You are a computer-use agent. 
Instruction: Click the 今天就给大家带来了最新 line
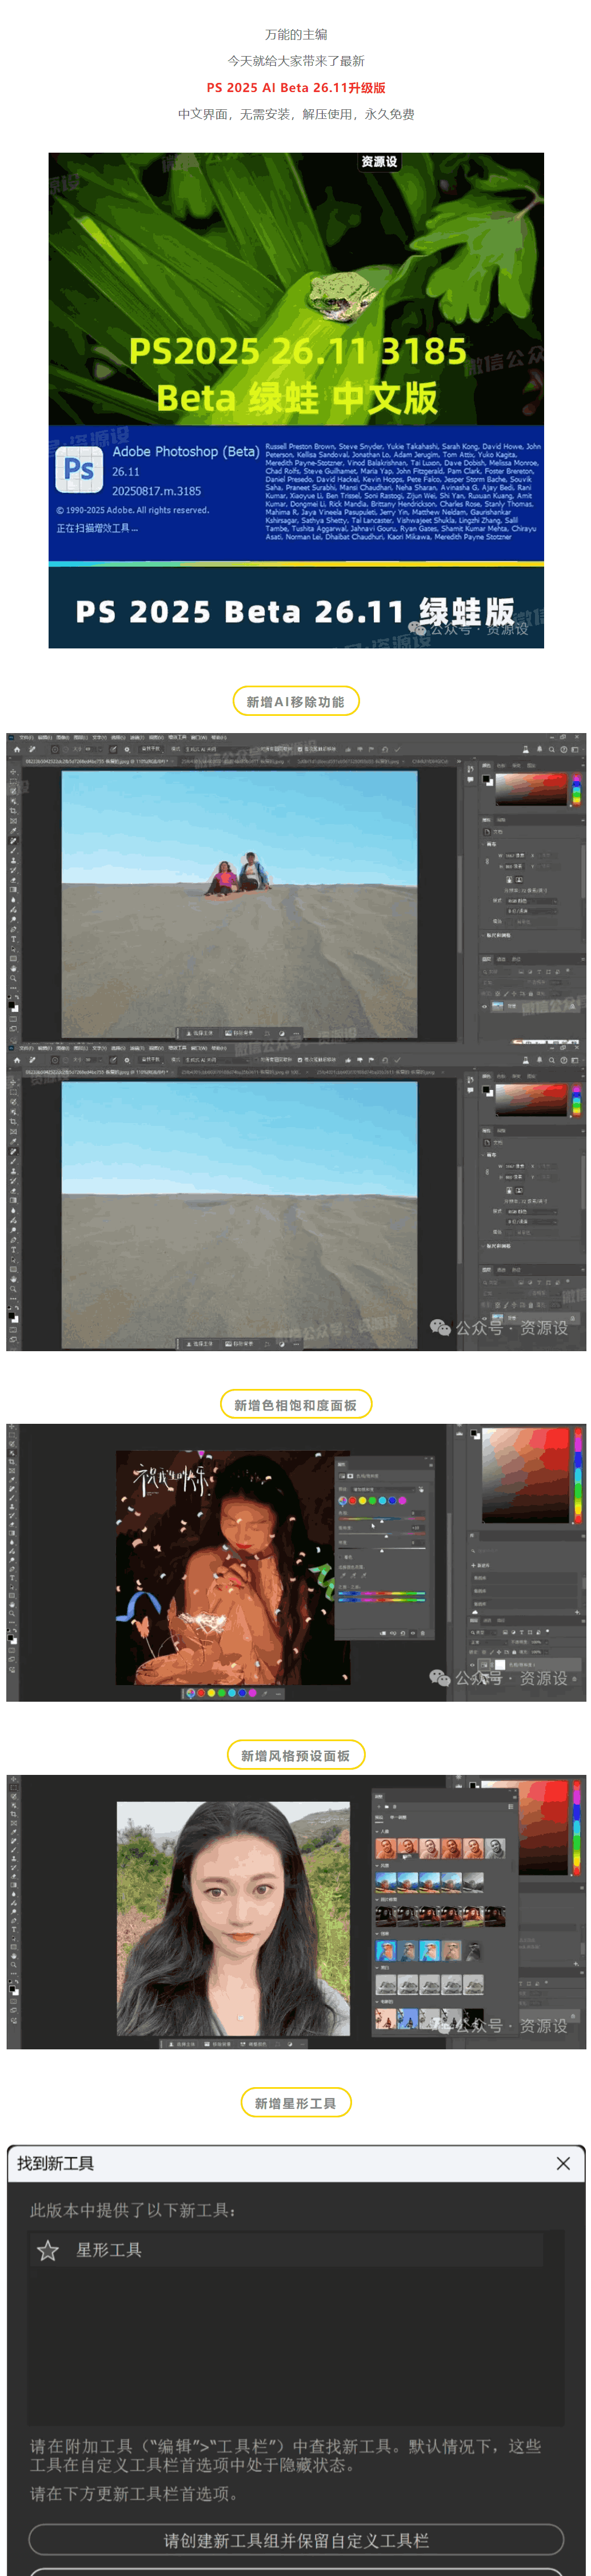click(296, 61)
